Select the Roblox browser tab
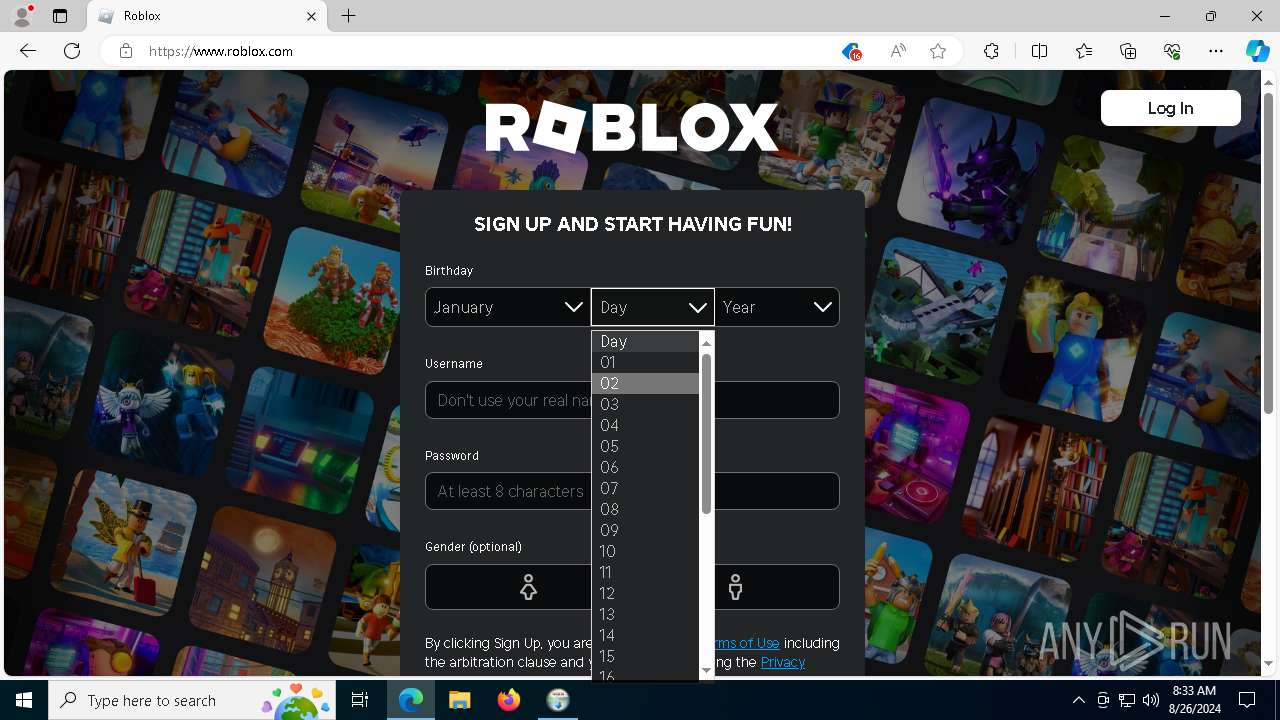Viewport: 1280px width, 720px height. click(x=207, y=16)
